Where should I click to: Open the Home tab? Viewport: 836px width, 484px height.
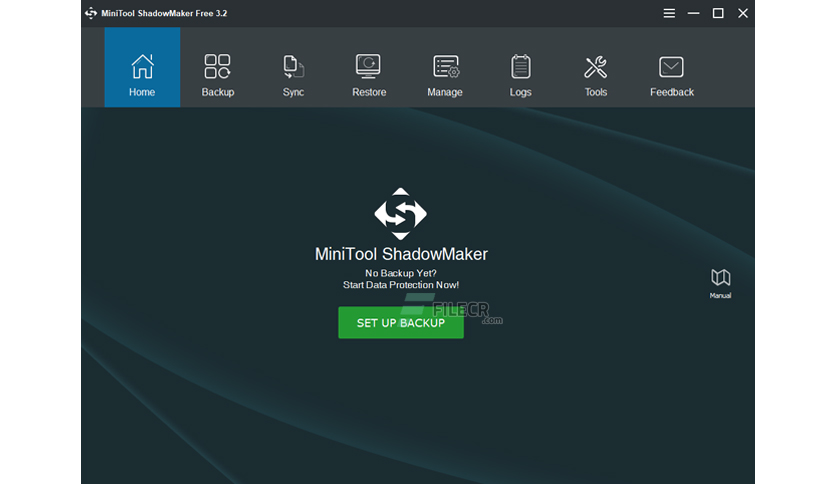142,67
